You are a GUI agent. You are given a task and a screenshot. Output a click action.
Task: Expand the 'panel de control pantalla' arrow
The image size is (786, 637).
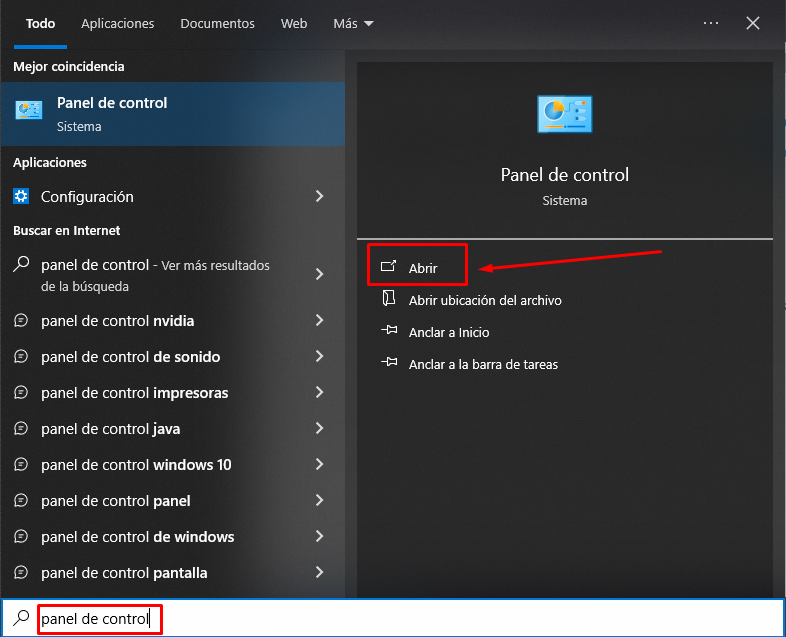point(320,572)
